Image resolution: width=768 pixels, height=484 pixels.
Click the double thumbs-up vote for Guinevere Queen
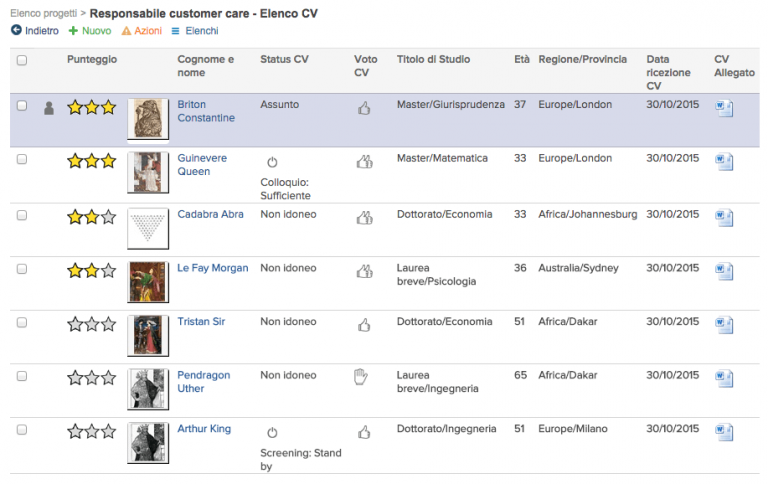pyautogui.click(x=364, y=161)
